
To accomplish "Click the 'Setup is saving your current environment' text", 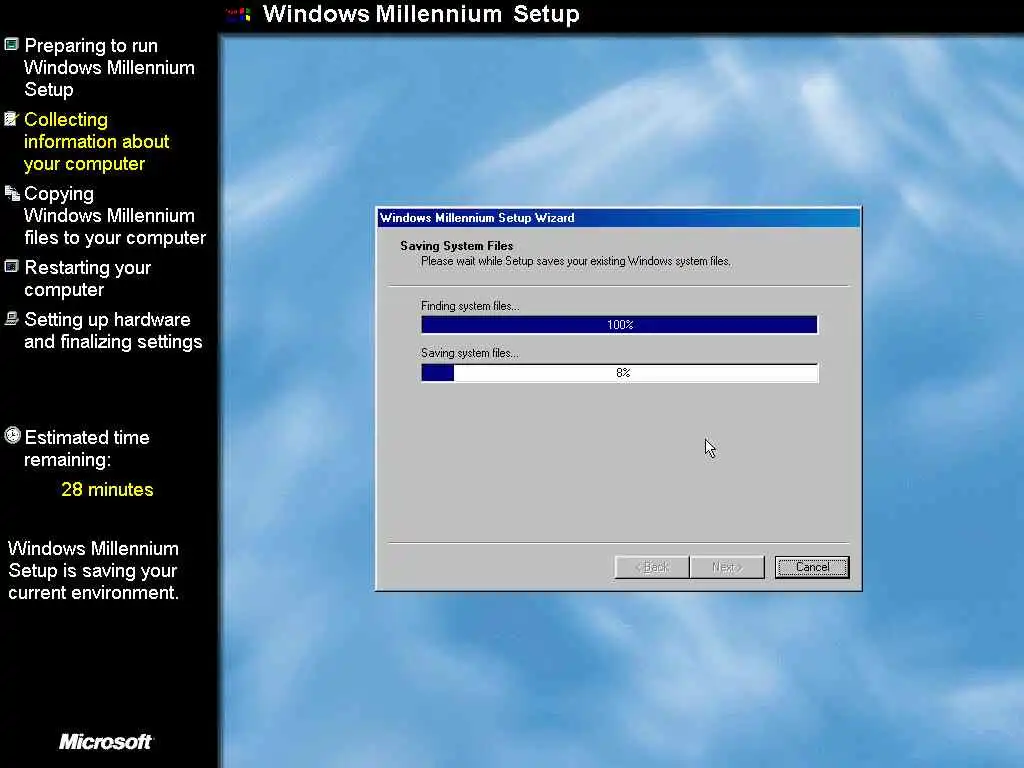I will point(93,570).
